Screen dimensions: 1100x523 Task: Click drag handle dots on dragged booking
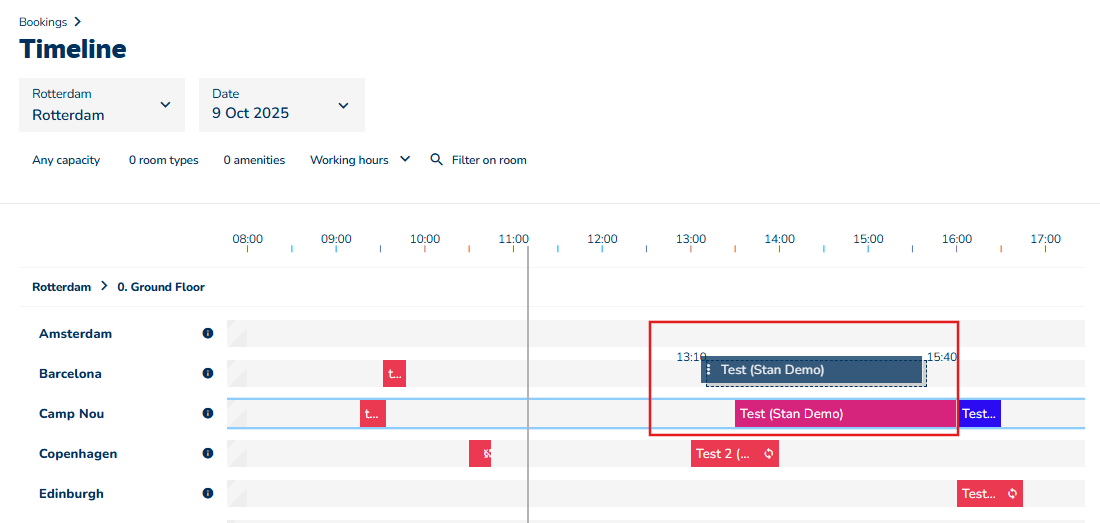click(709, 370)
